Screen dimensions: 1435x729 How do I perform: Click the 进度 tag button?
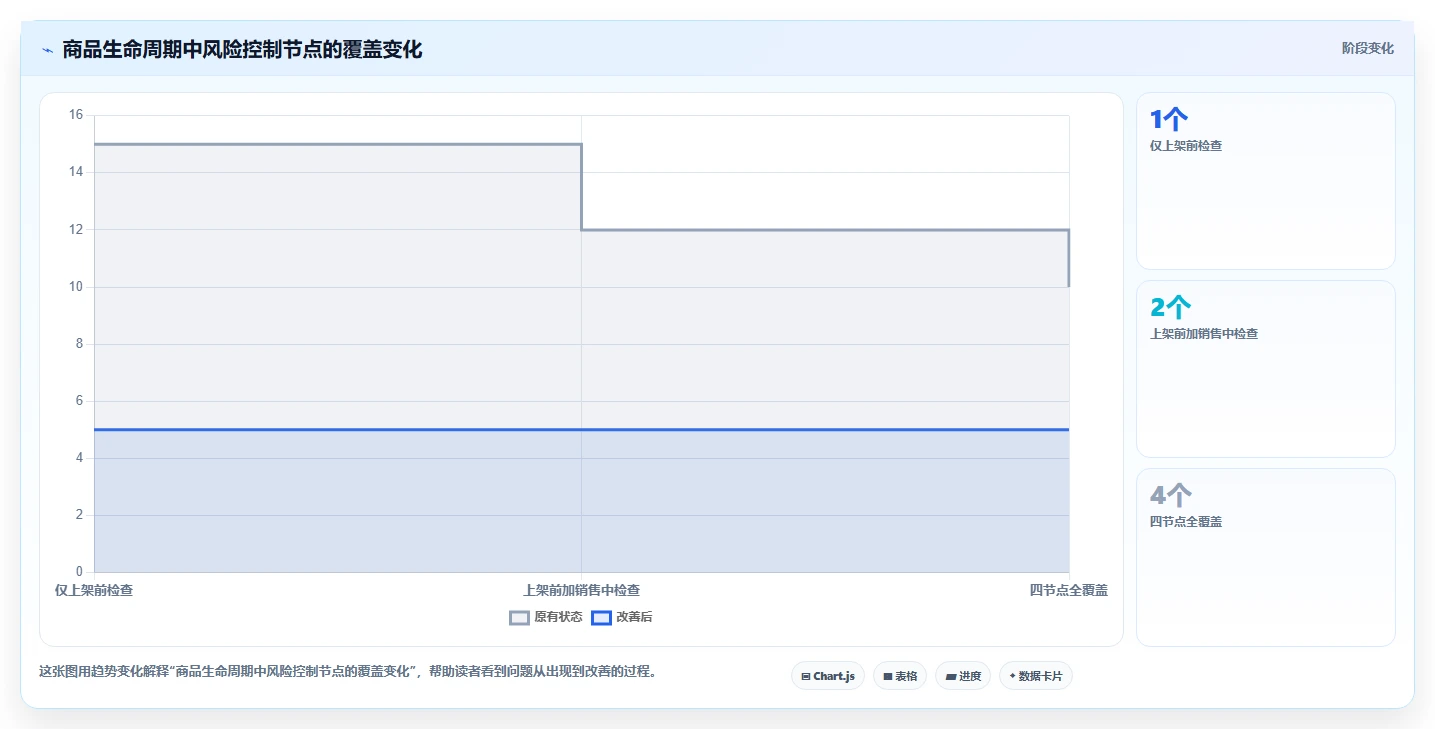point(963,676)
